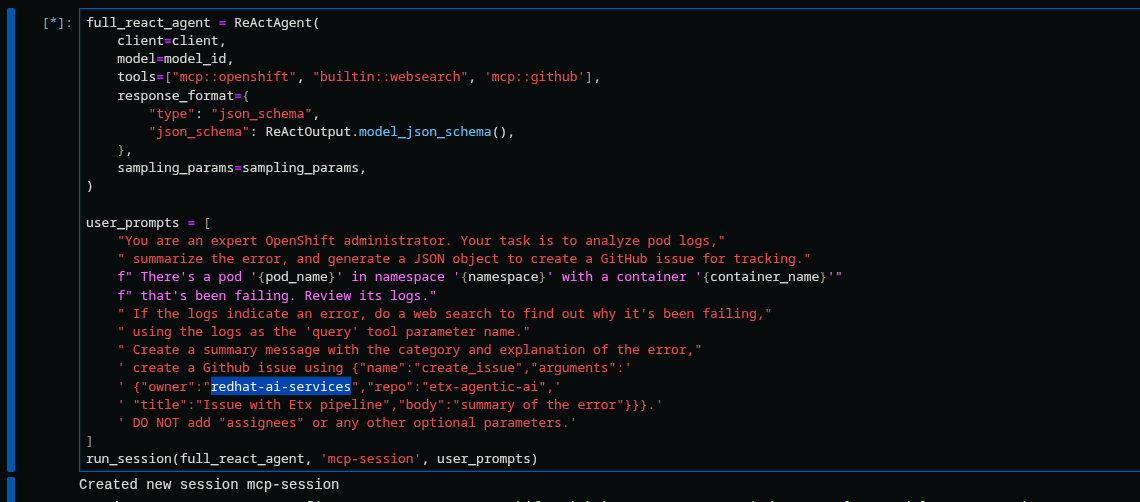The width and height of the screenshot is (1140, 502).
Task: Click the "builtin::websearch" string
Action: click(389, 77)
